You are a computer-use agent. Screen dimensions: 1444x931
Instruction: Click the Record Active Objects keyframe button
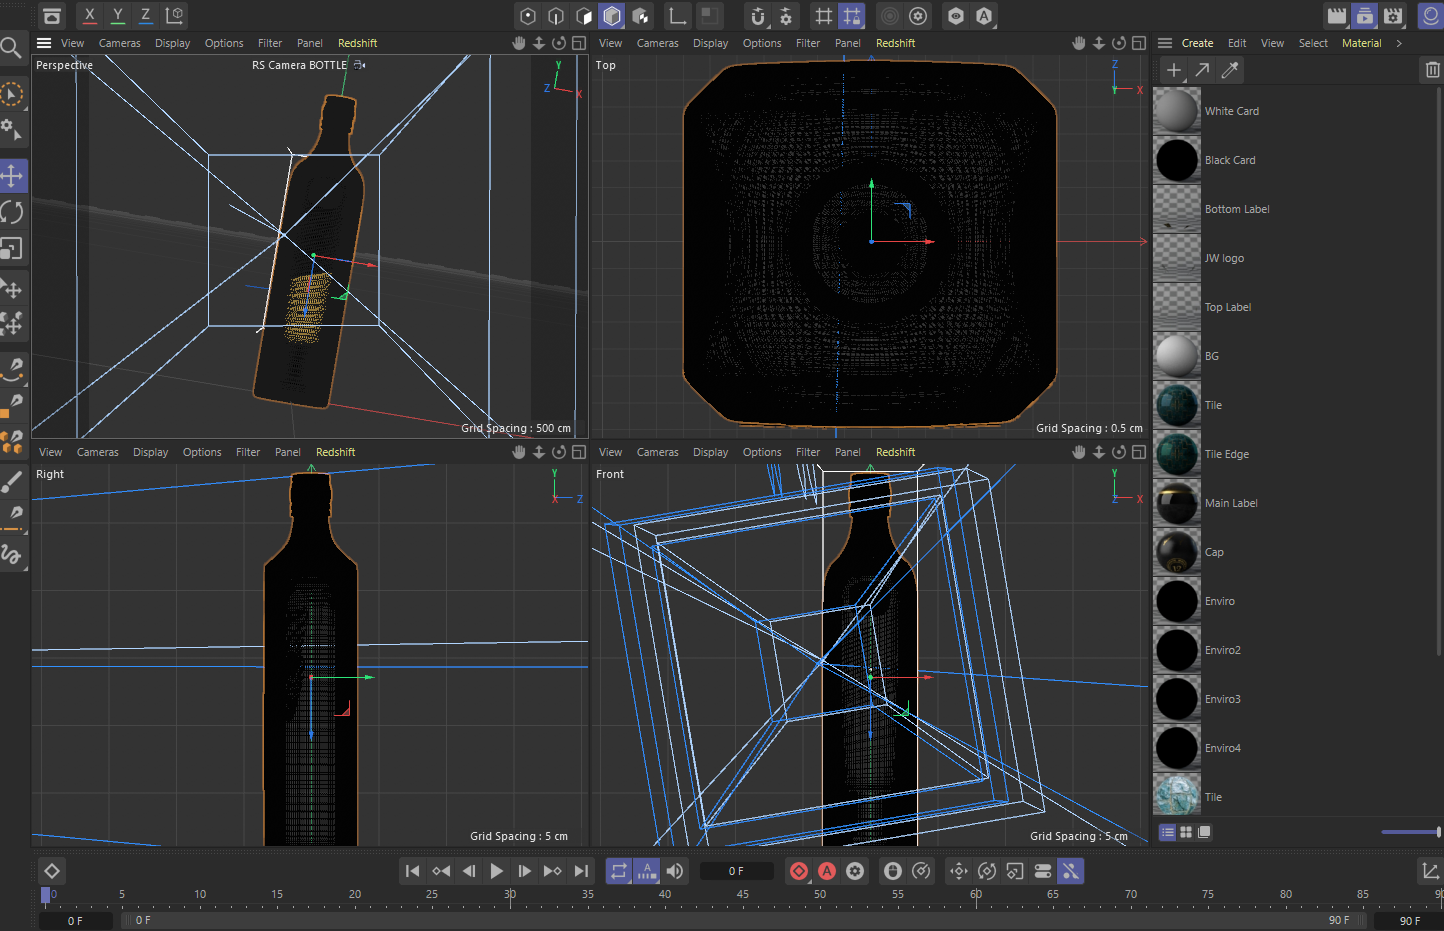799,871
